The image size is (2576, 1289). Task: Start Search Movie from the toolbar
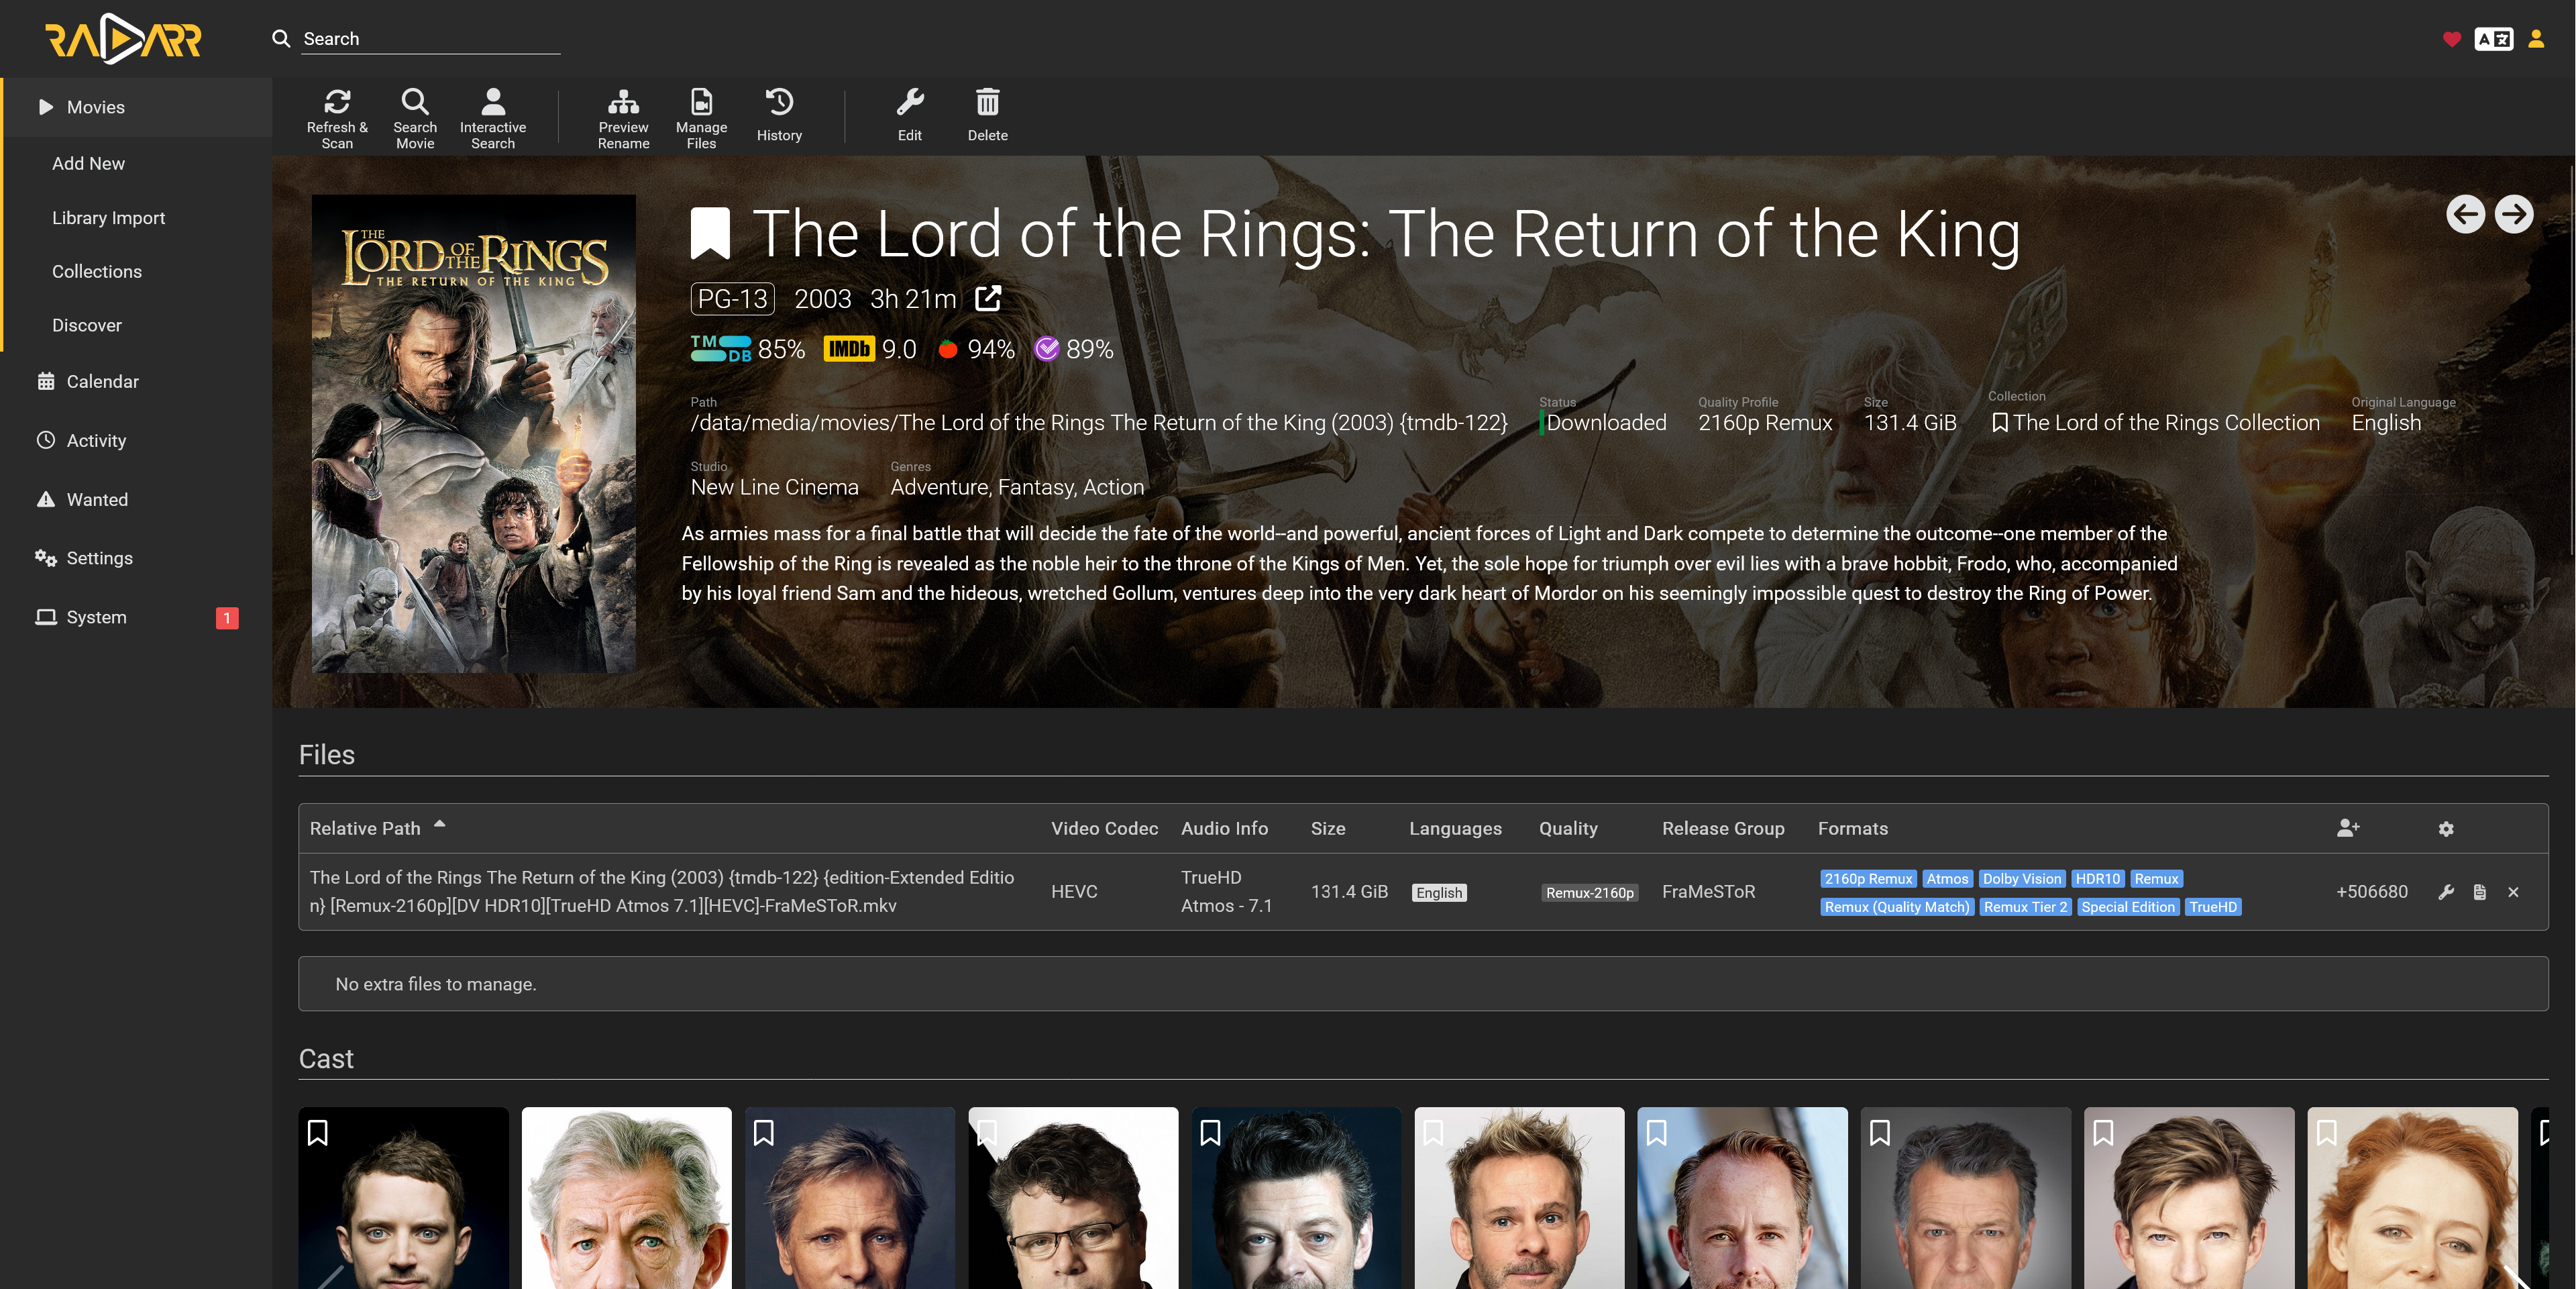coord(415,117)
